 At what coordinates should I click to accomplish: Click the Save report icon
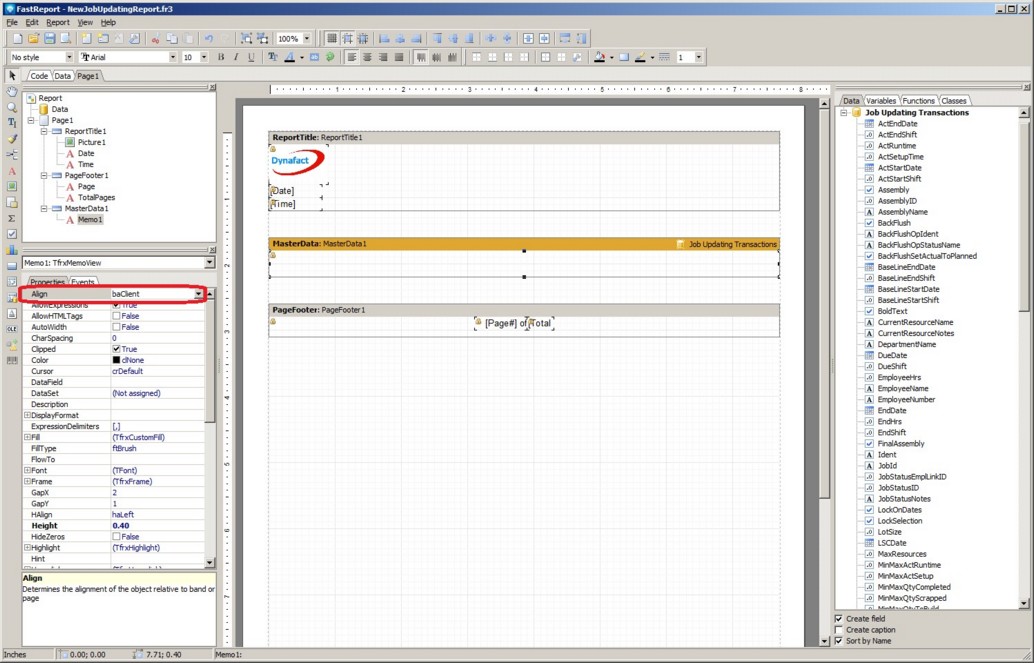49,38
